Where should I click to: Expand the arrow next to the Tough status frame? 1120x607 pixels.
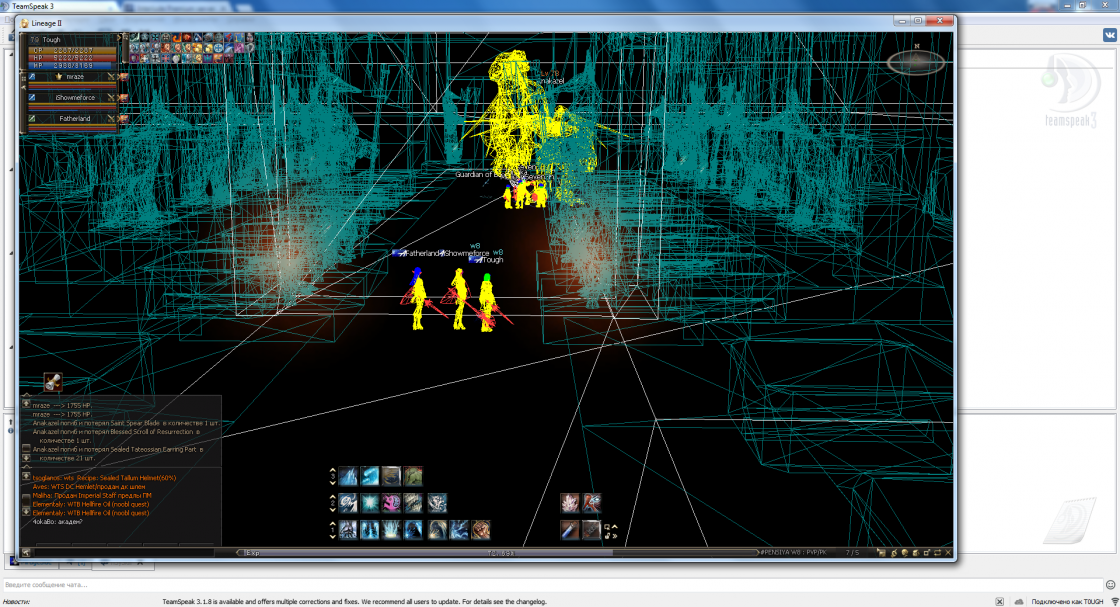119,37
